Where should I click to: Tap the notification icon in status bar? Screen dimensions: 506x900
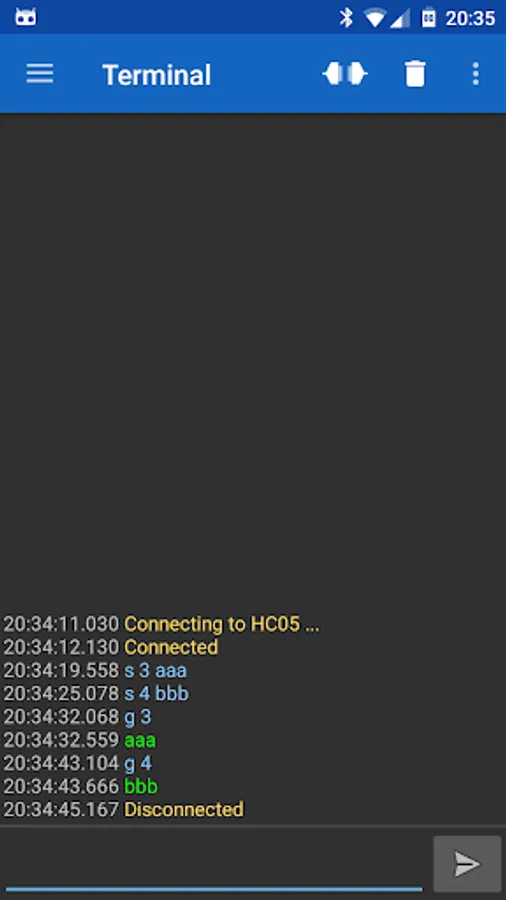26,17
